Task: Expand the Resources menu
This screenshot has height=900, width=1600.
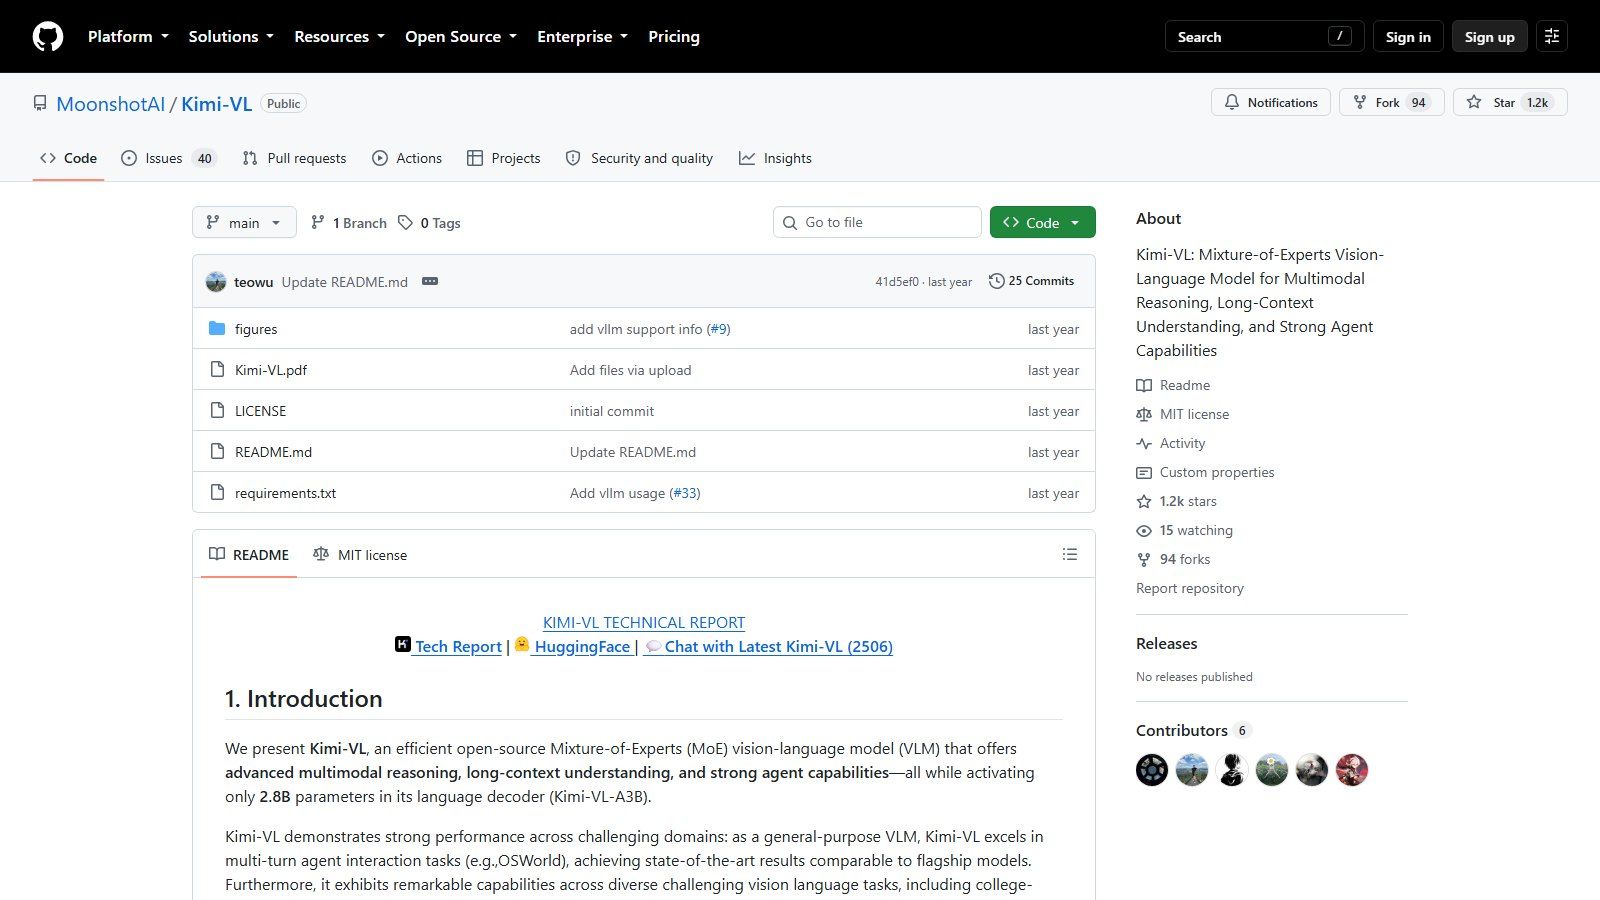Action: 339,37
